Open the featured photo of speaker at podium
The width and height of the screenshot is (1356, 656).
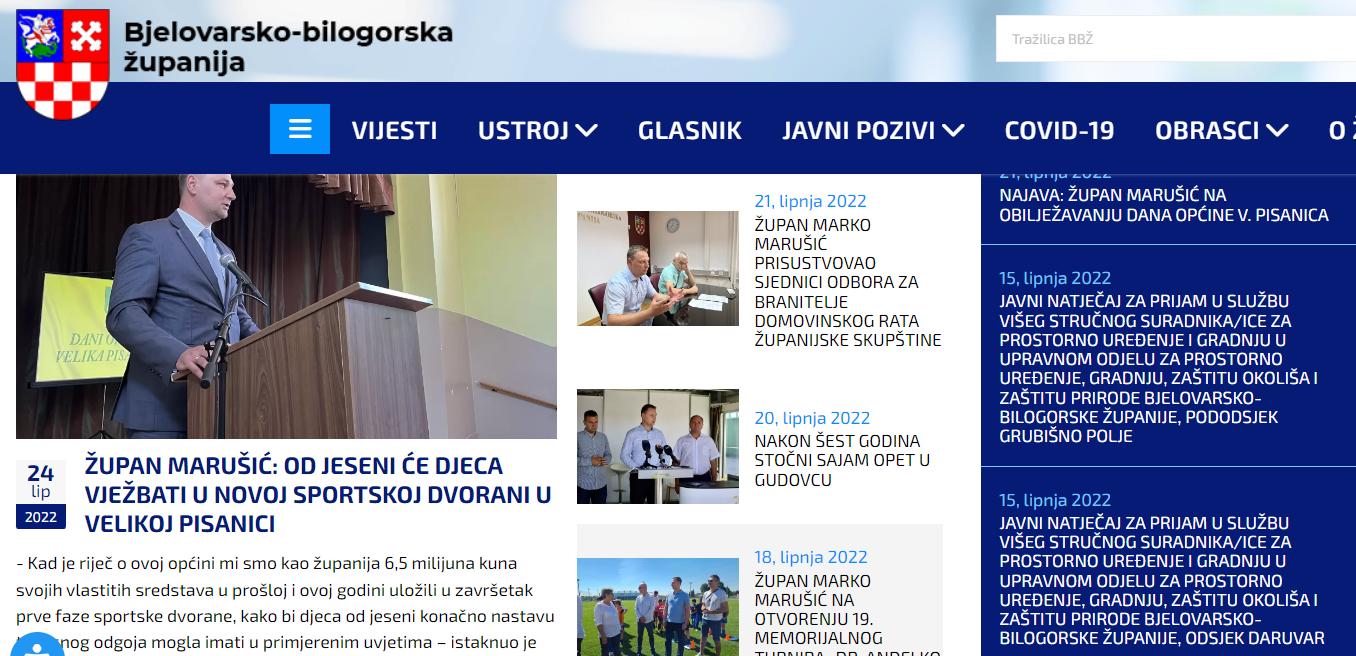[x=286, y=306]
